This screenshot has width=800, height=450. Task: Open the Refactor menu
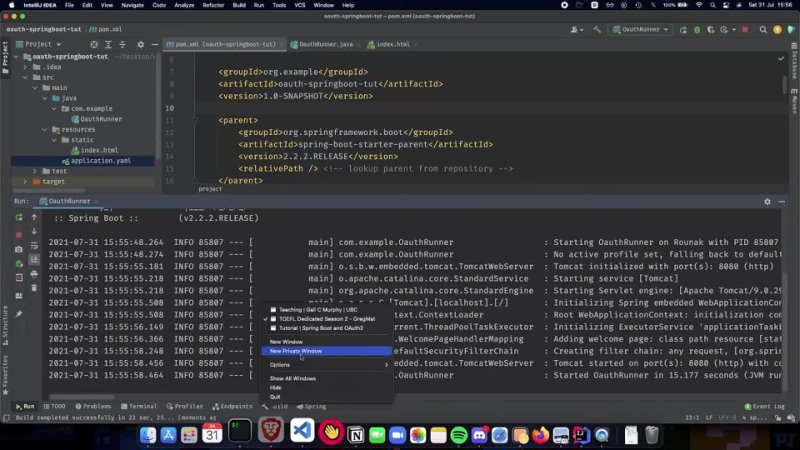213,5
